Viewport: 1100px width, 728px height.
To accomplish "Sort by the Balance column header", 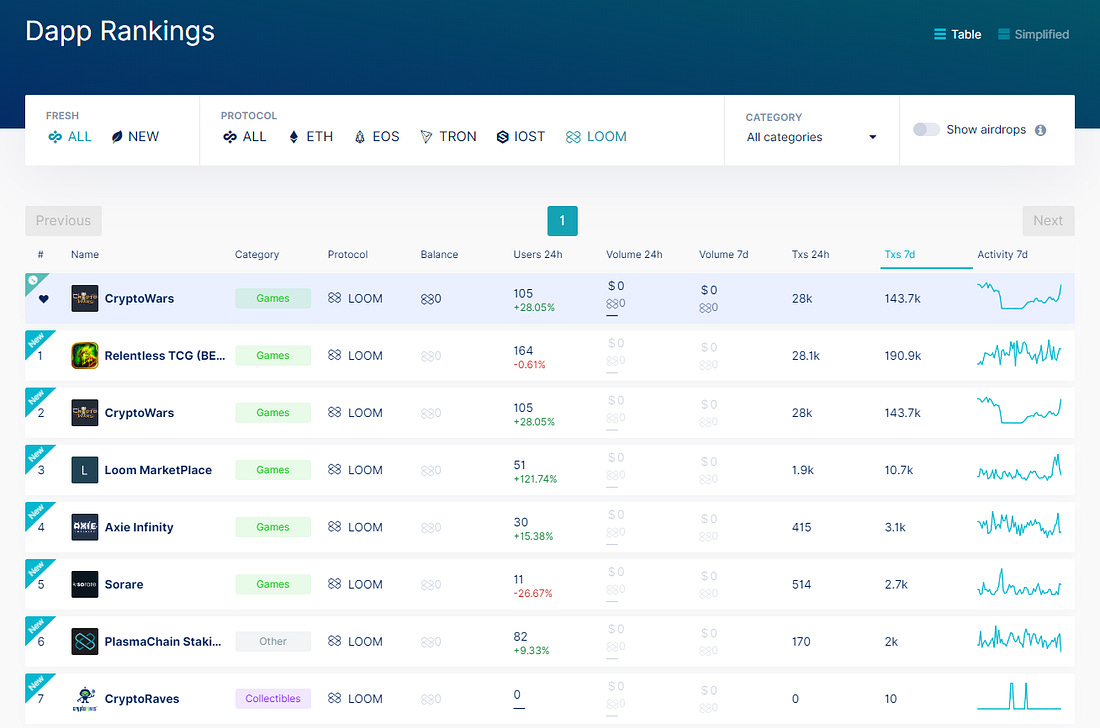I will coord(439,255).
